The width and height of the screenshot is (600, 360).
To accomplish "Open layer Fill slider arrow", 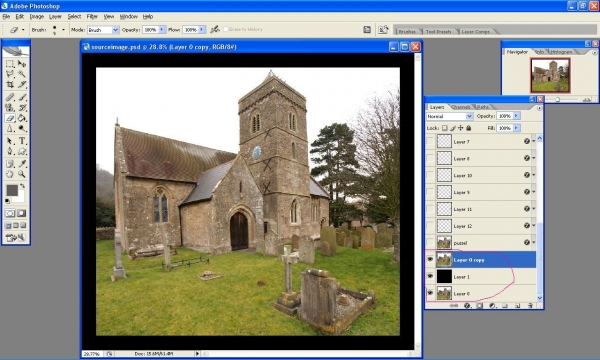I will pos(516,128).
